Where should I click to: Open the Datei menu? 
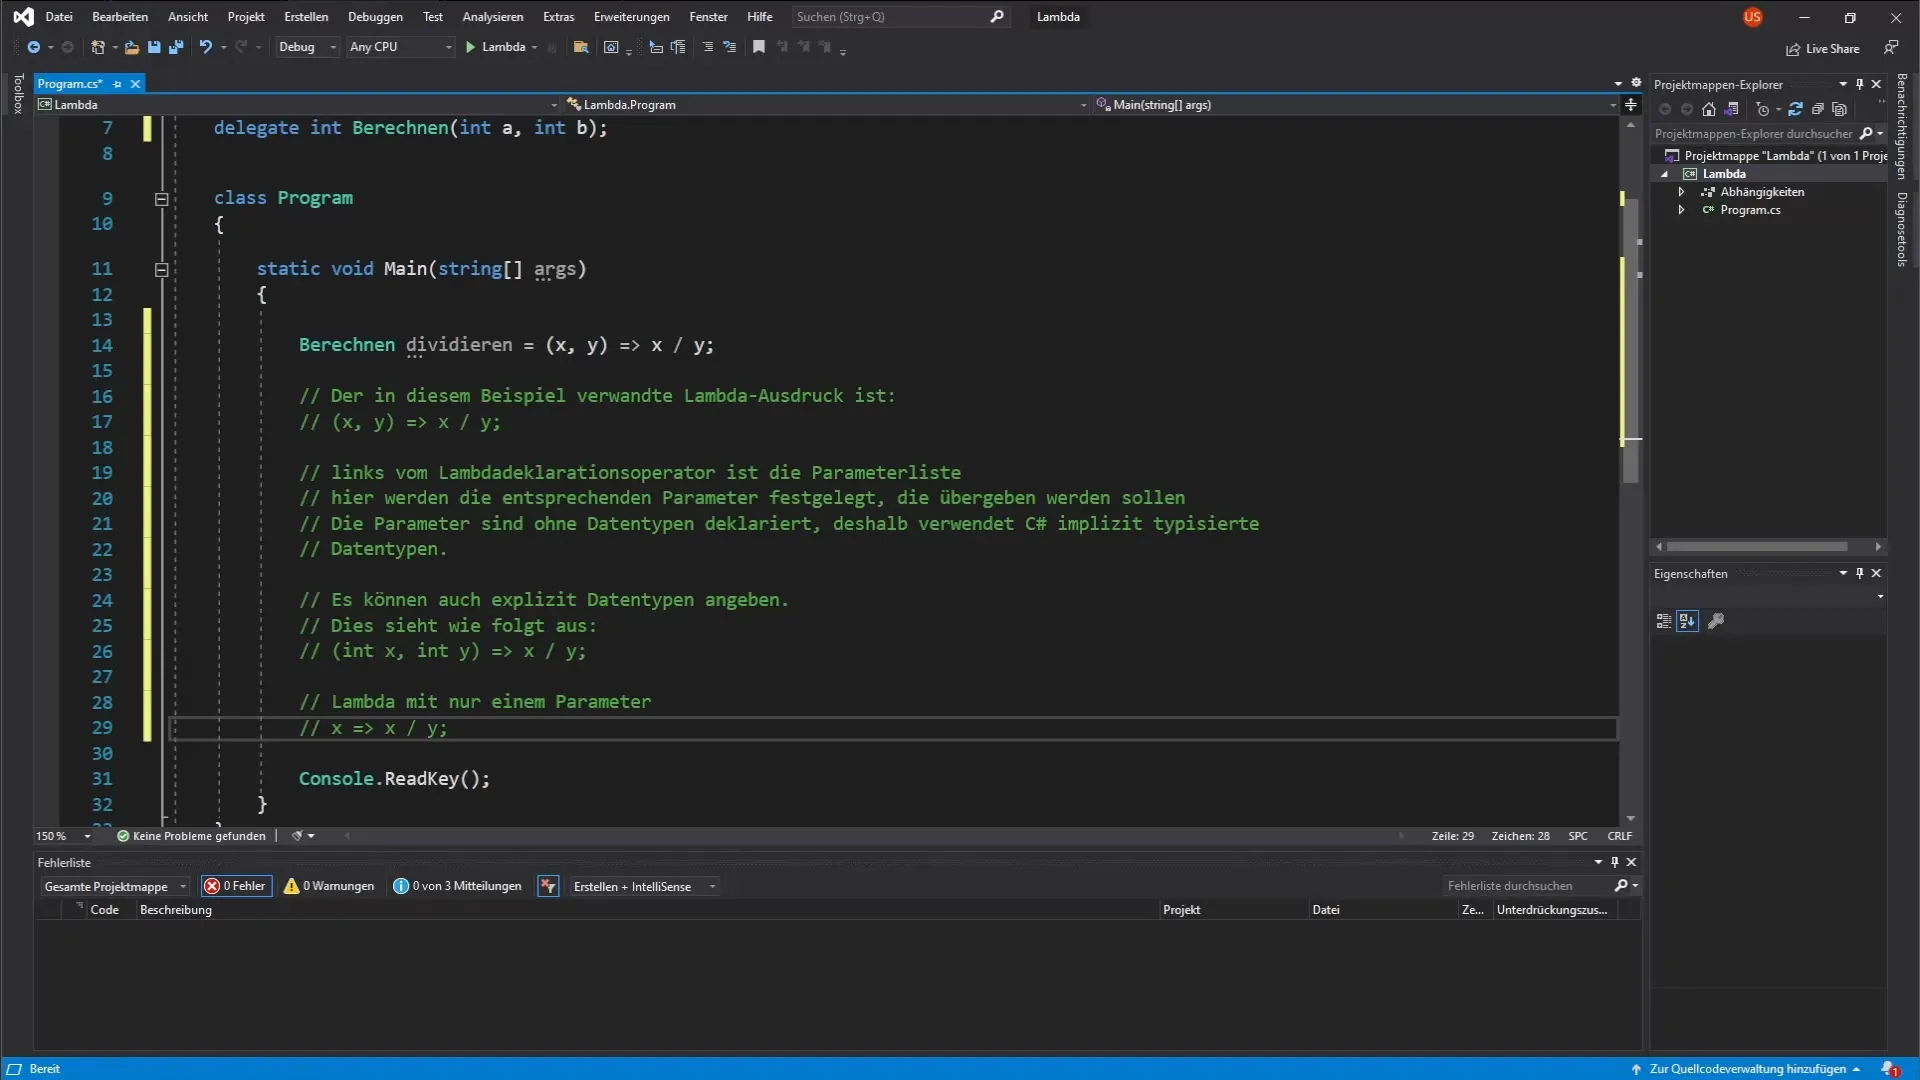click(x=59, y=17)
